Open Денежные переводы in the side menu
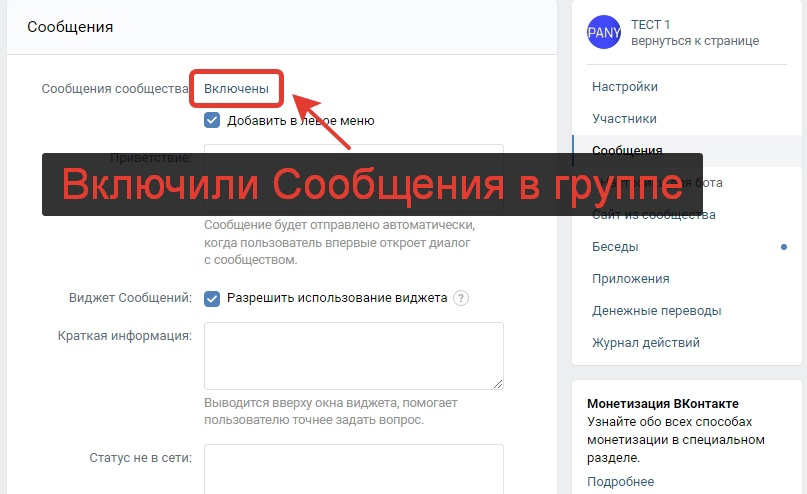 (x=656, y=311)
